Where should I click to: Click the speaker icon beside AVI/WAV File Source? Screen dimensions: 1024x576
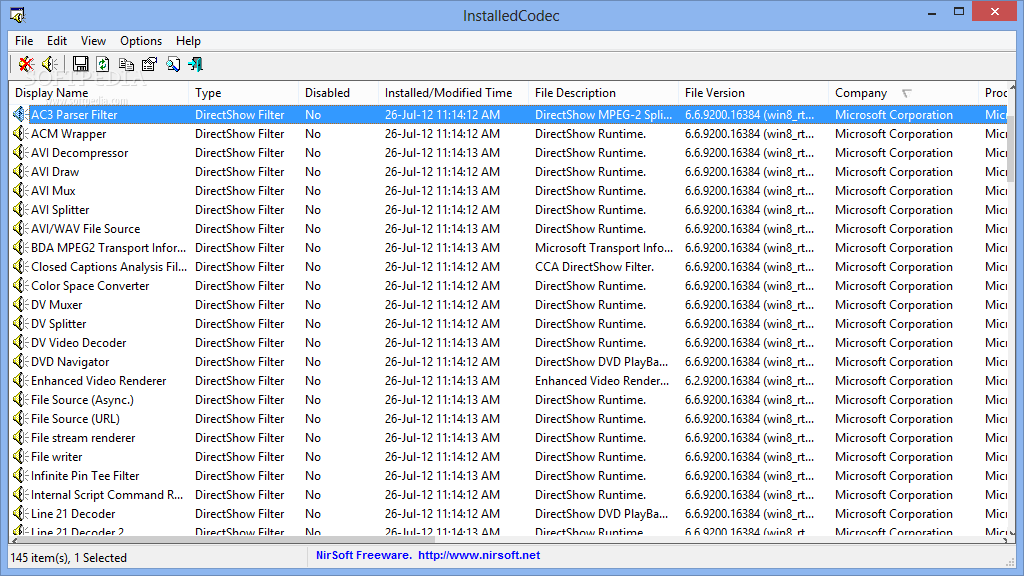[x=20, y=228]
